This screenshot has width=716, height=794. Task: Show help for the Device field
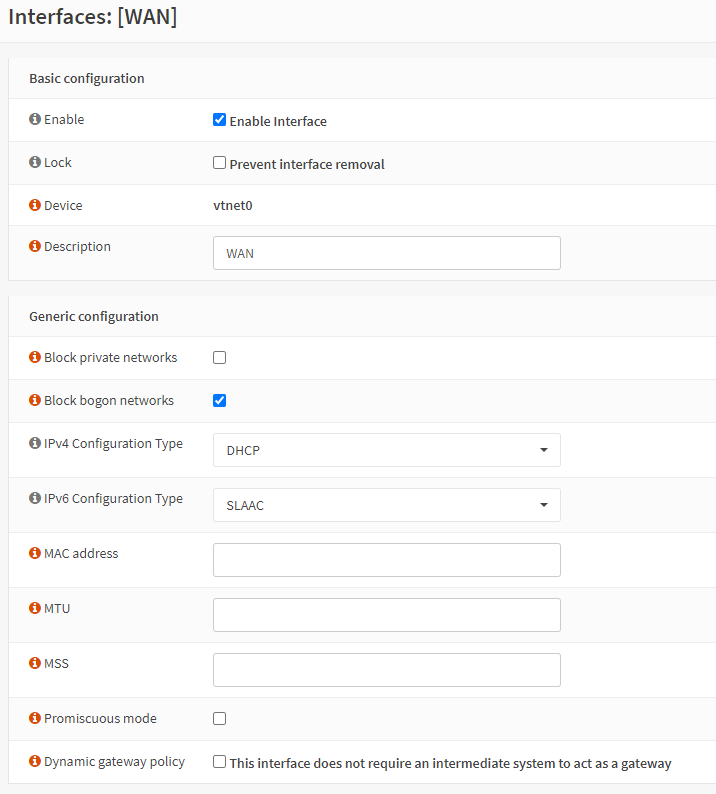[35, 206]
